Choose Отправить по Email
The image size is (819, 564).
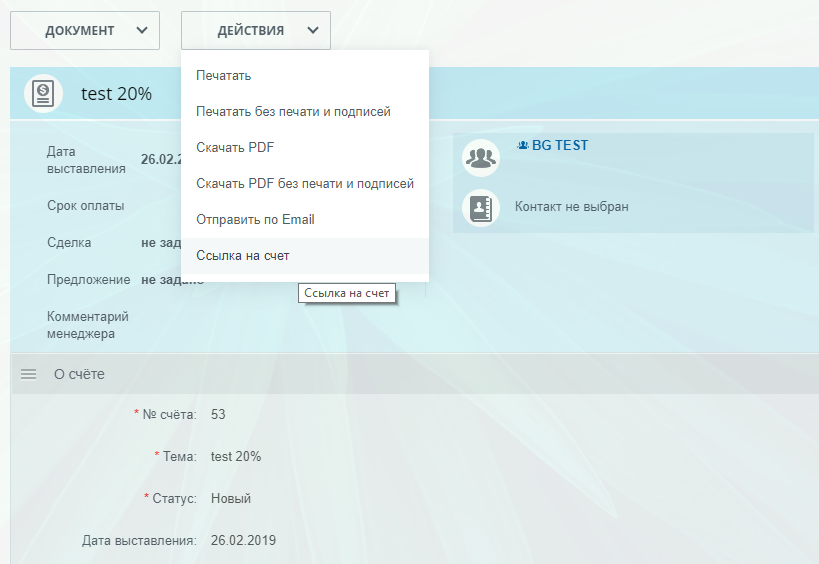pos(305,220)
